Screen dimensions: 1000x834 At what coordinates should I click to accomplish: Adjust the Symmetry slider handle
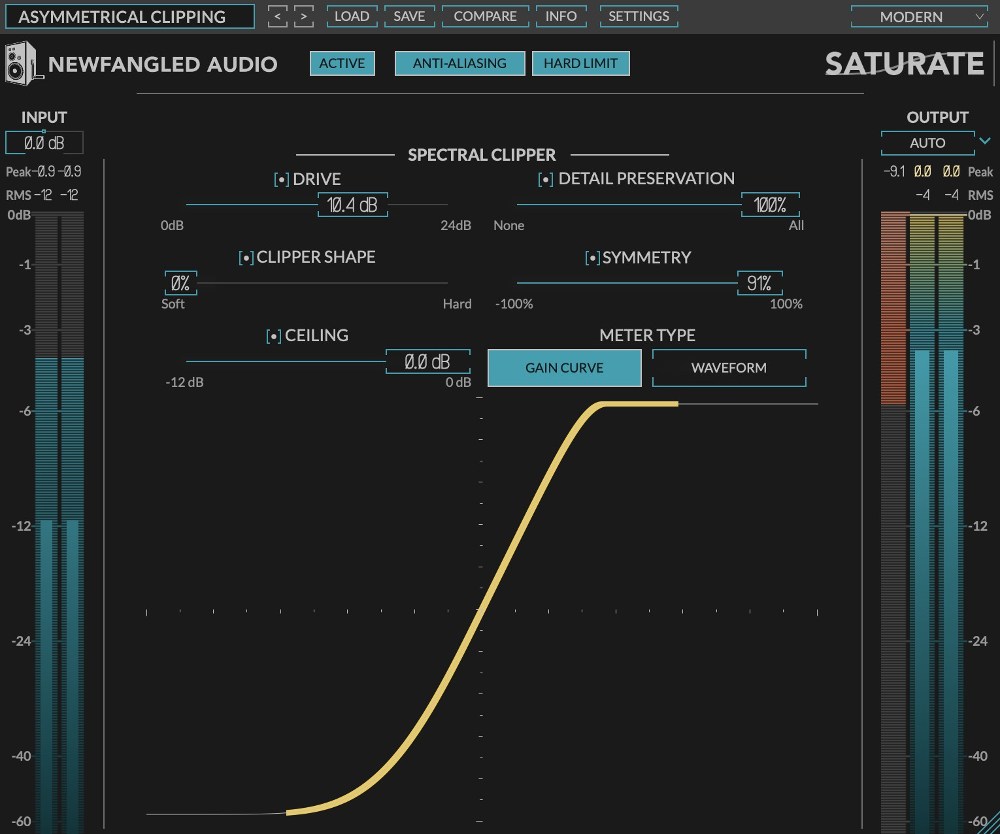(x=760, y=283)
